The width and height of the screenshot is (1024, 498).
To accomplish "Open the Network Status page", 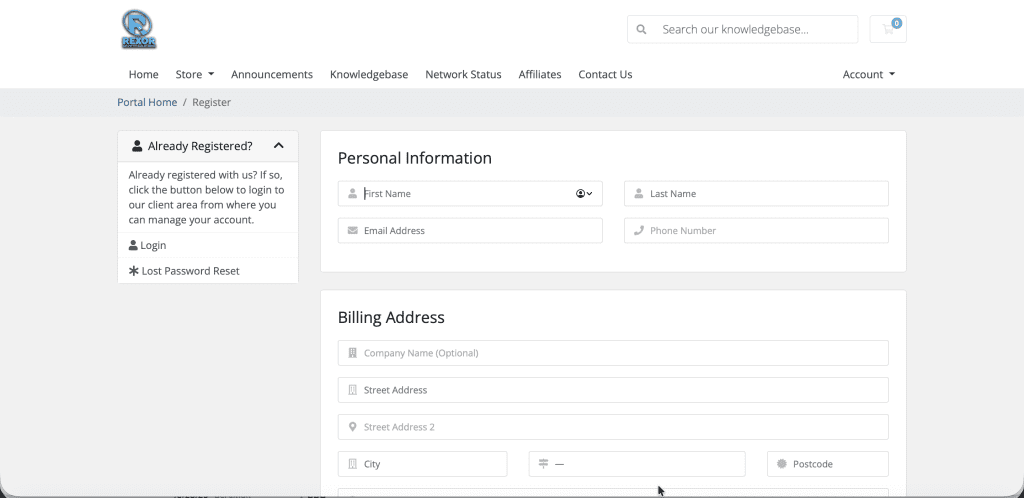I will point(463,74).
